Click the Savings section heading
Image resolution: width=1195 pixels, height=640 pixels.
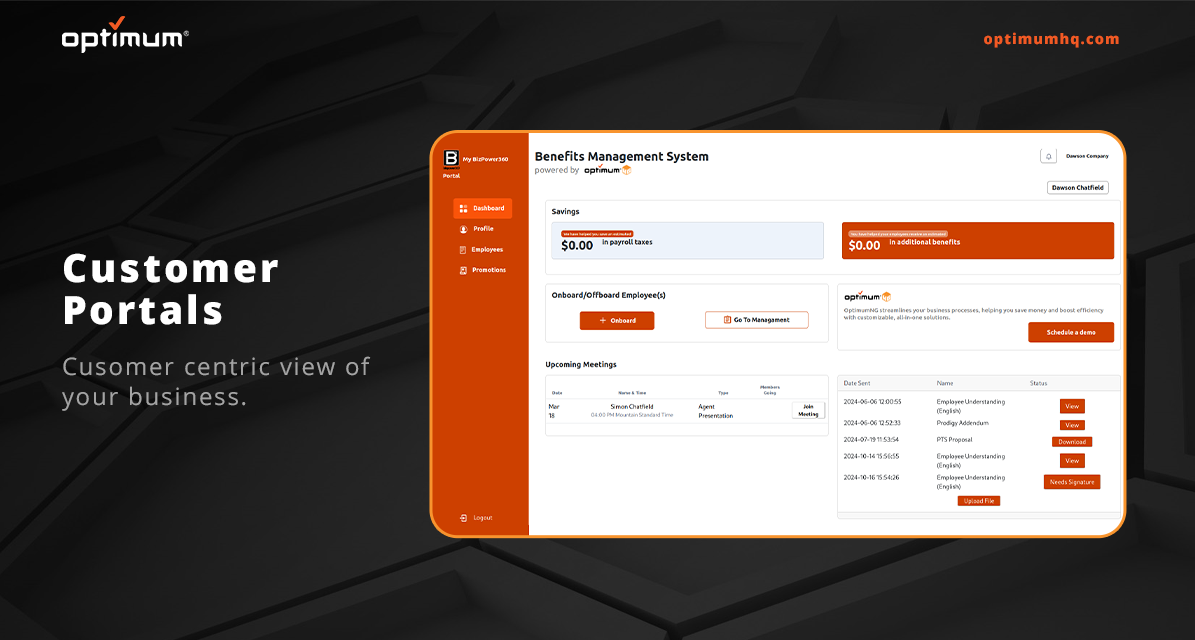(x=565, y=212)
